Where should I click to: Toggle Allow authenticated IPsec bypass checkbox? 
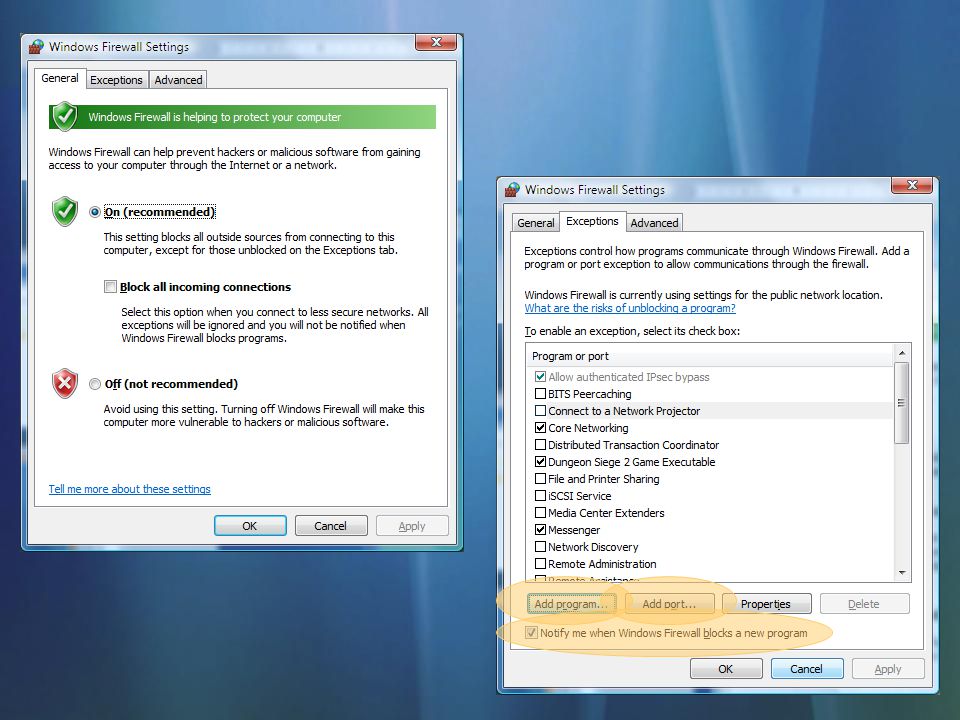540,377
